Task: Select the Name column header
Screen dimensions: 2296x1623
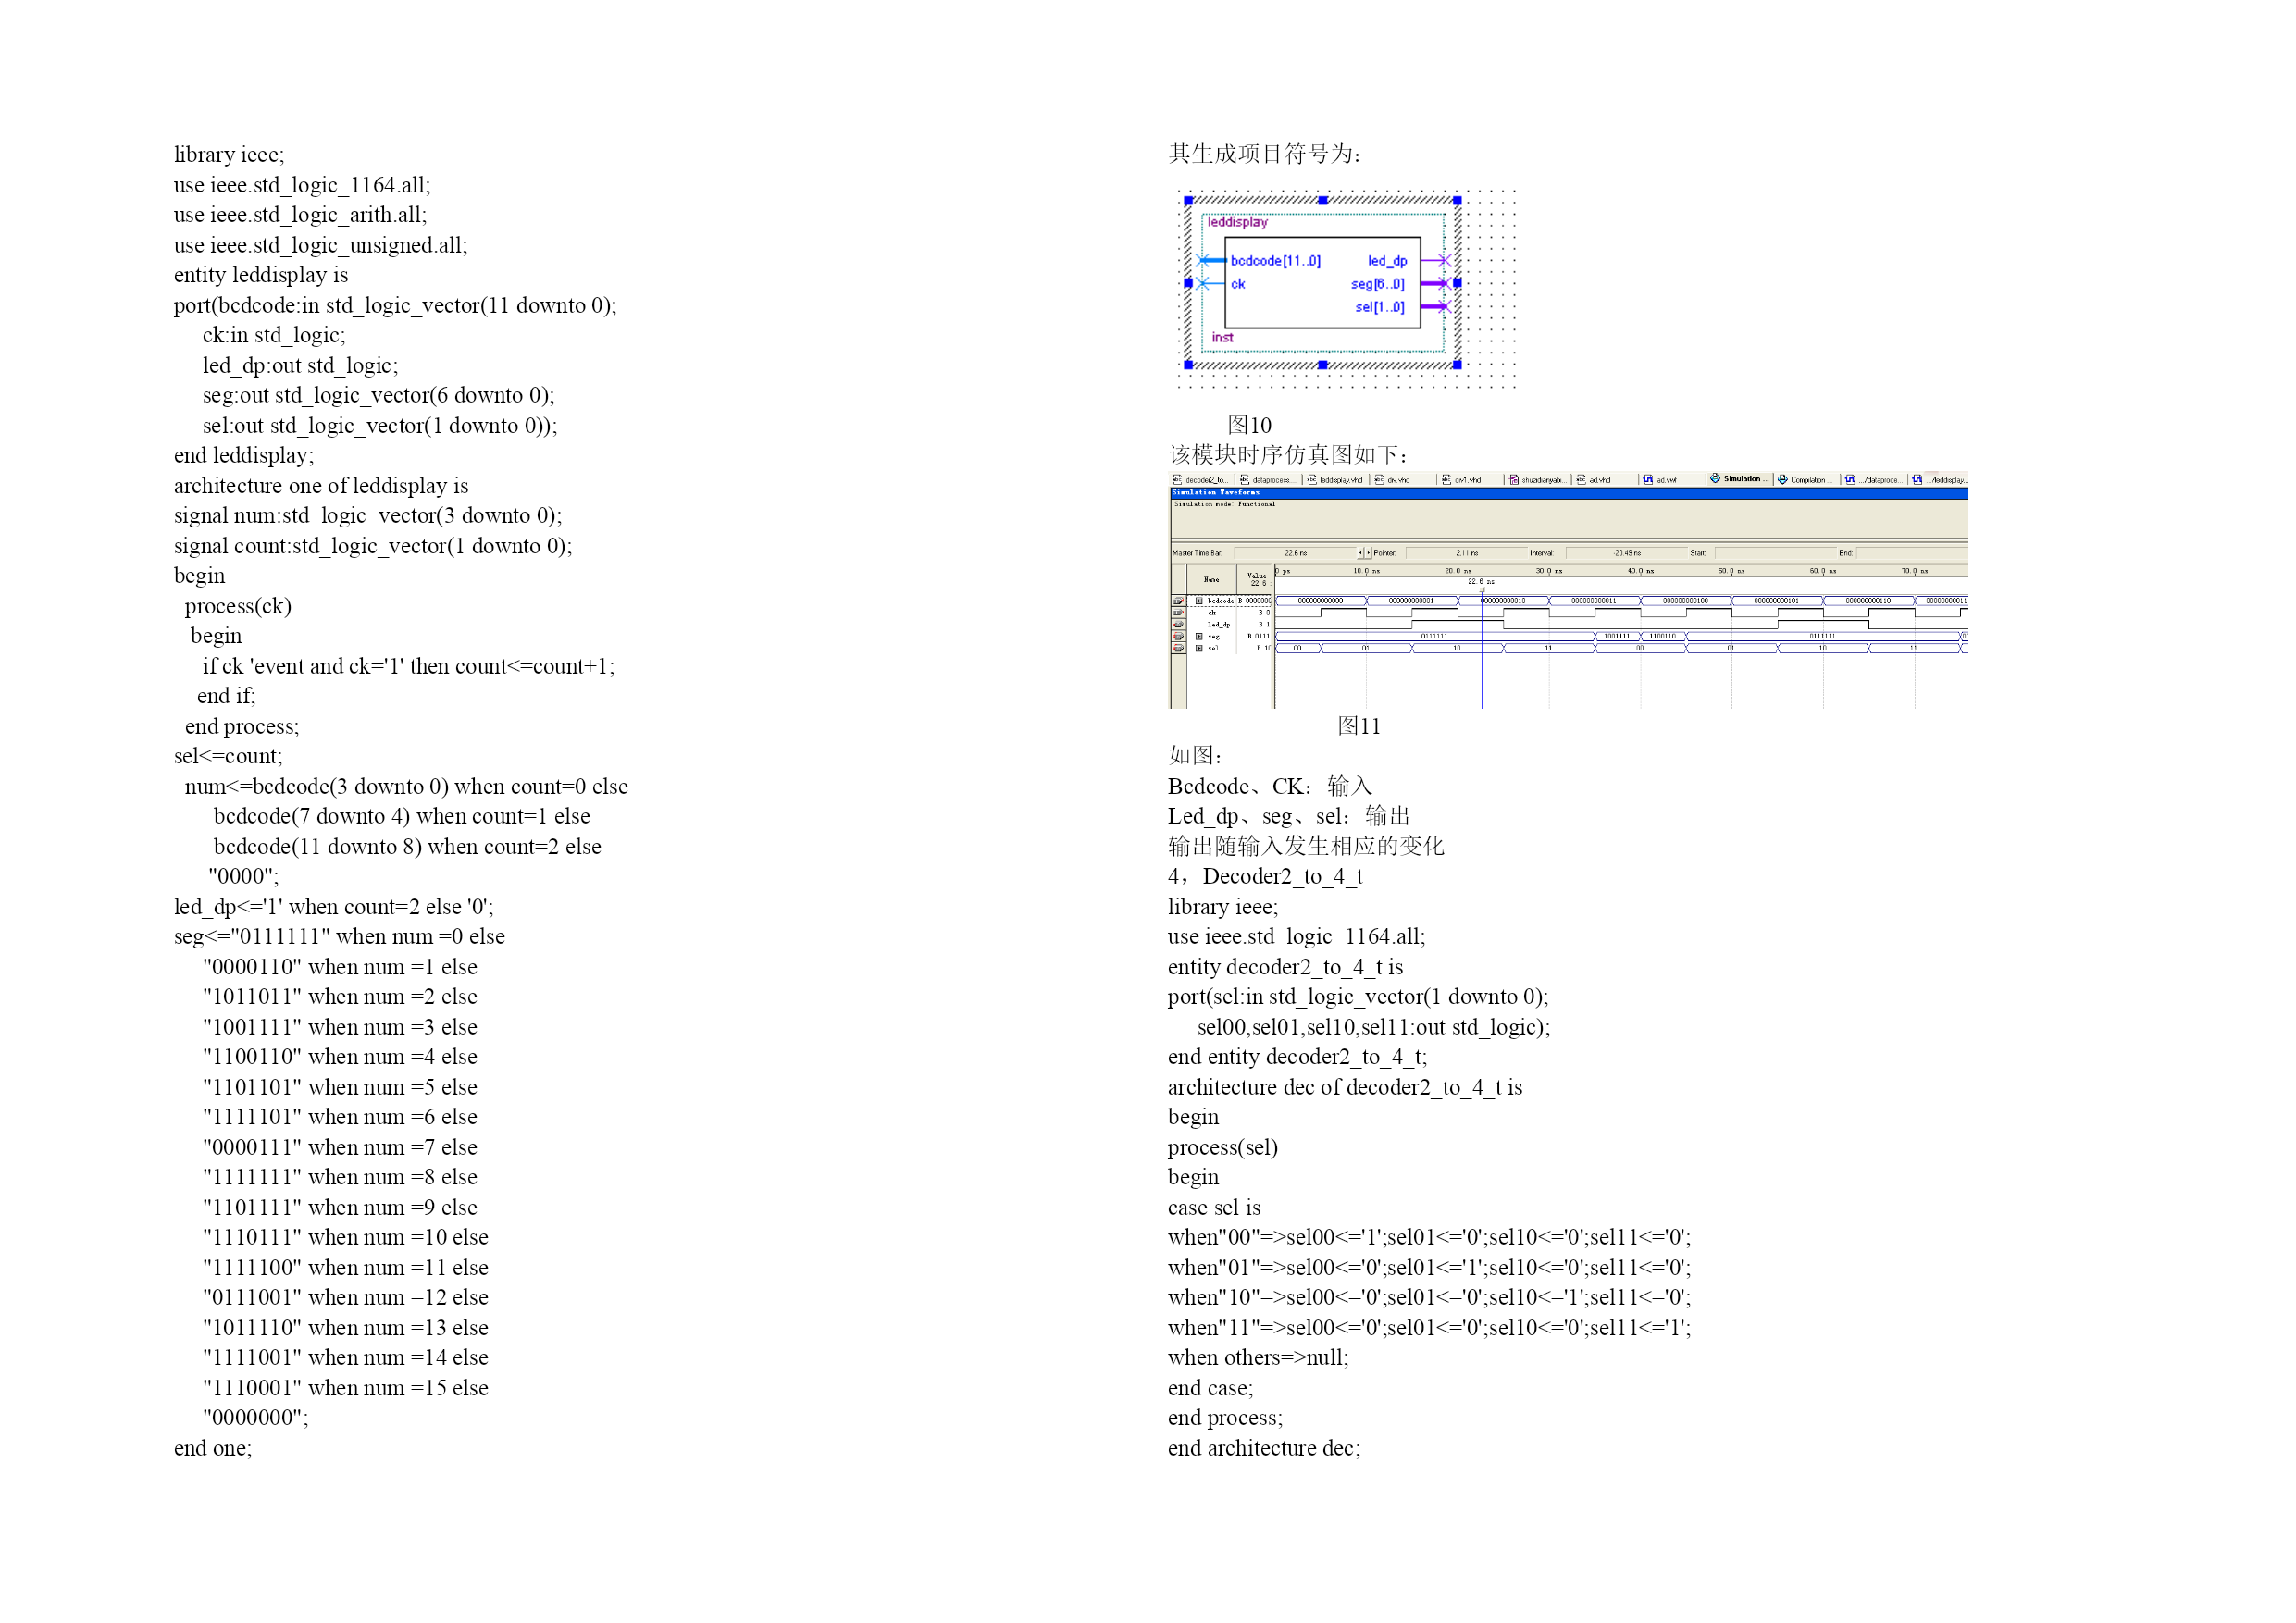Action: click(x=1211, y=580)
